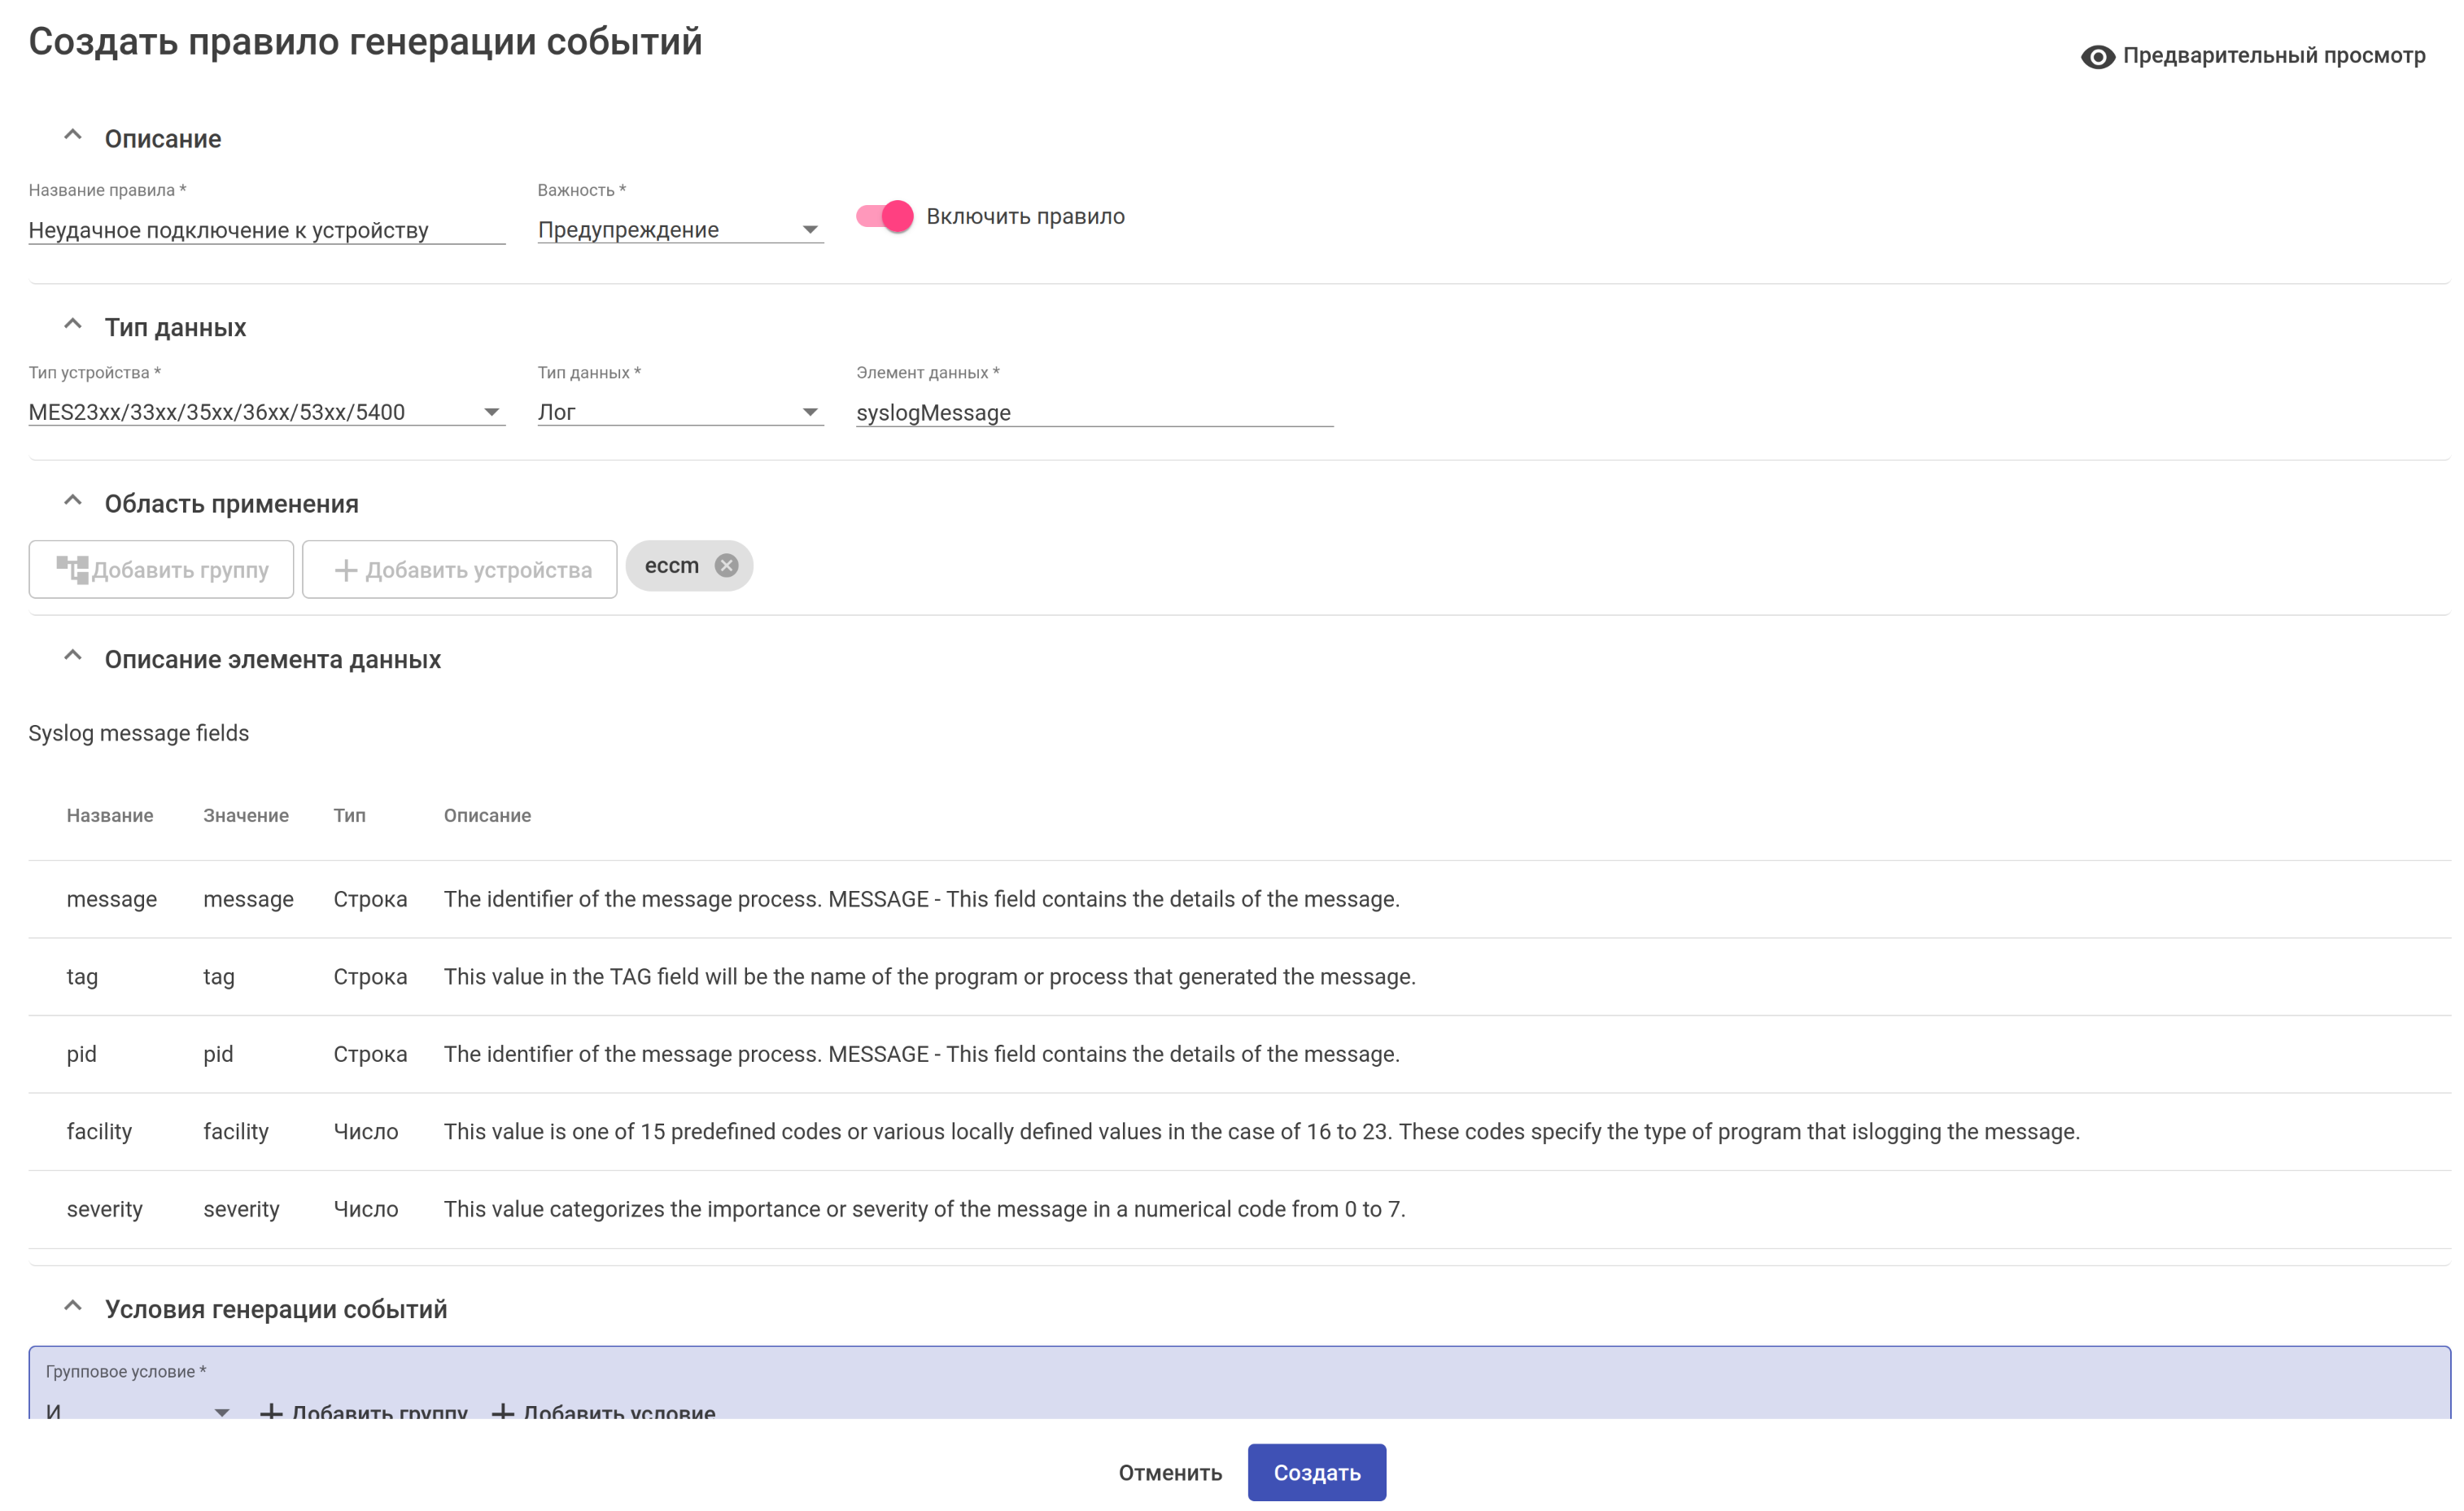Remove the eccm chip with X icon

[x=726, y=565]
